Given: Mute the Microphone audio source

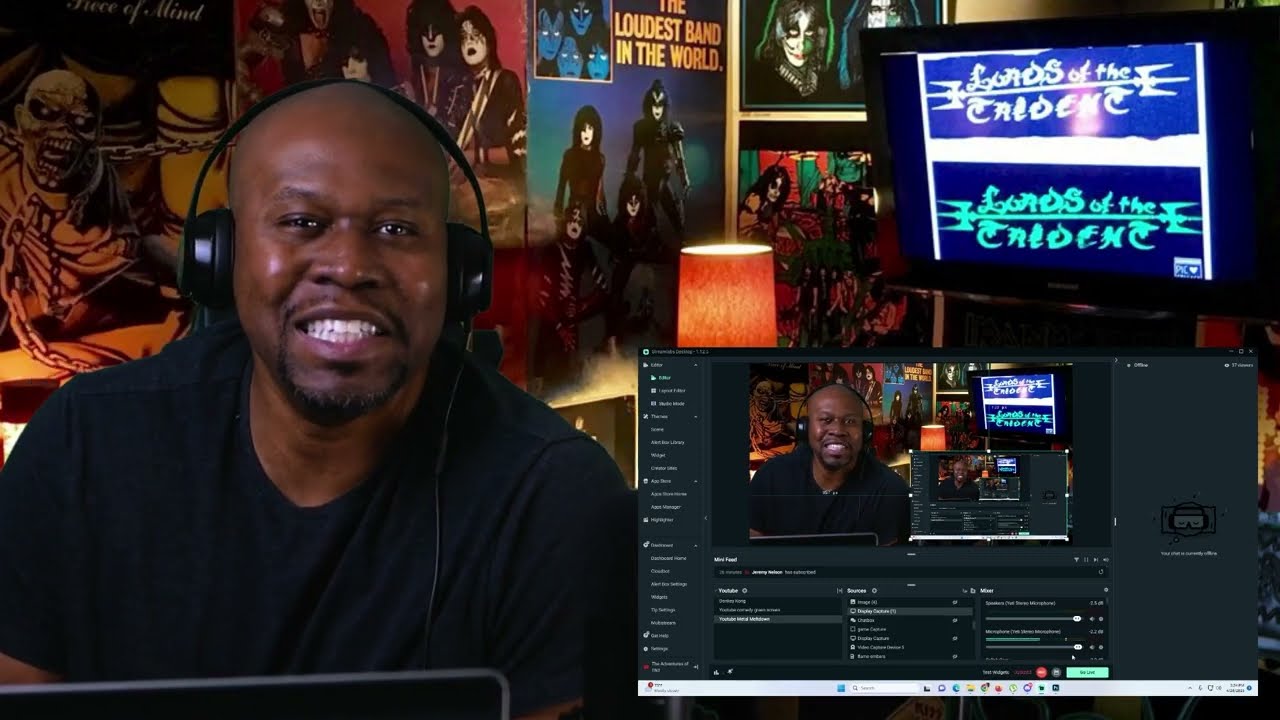Looking at the screenshot, I should click(x=1092, y=647).
